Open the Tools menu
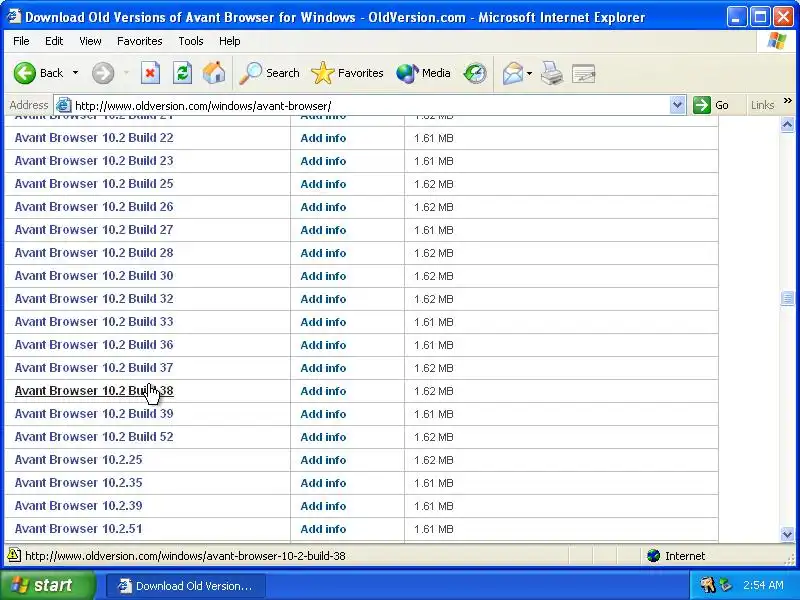800x600 pixels. tap(191, 41)
